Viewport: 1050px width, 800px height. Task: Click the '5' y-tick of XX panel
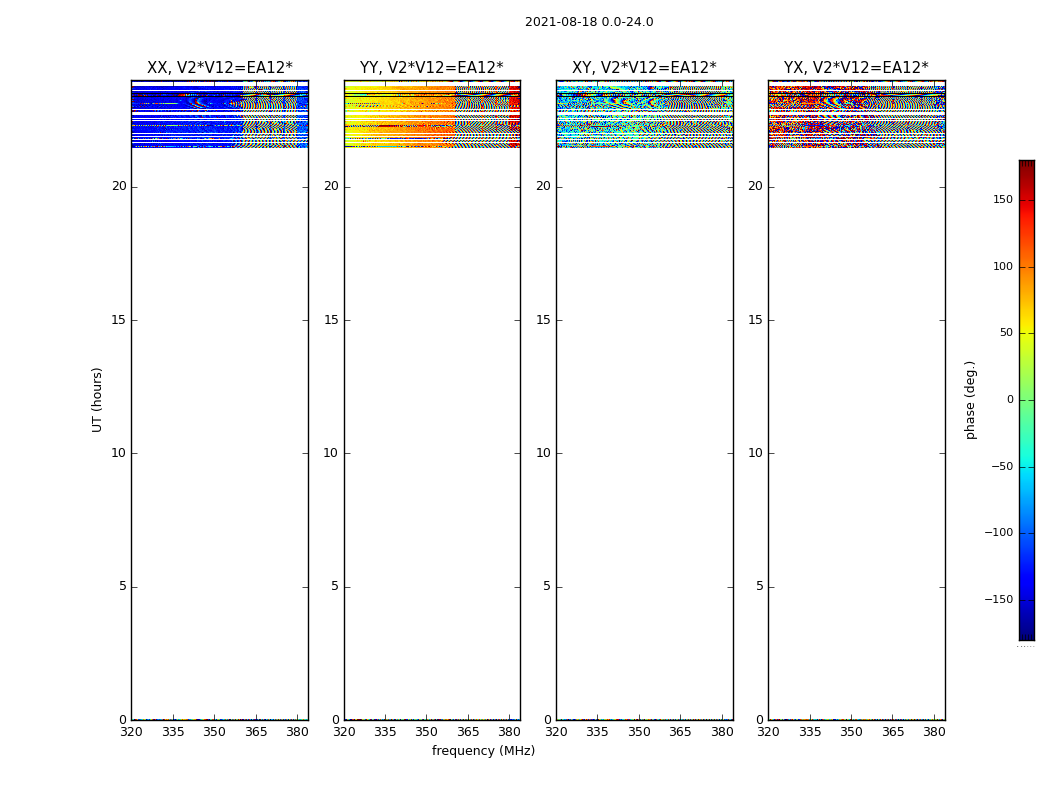123,586
